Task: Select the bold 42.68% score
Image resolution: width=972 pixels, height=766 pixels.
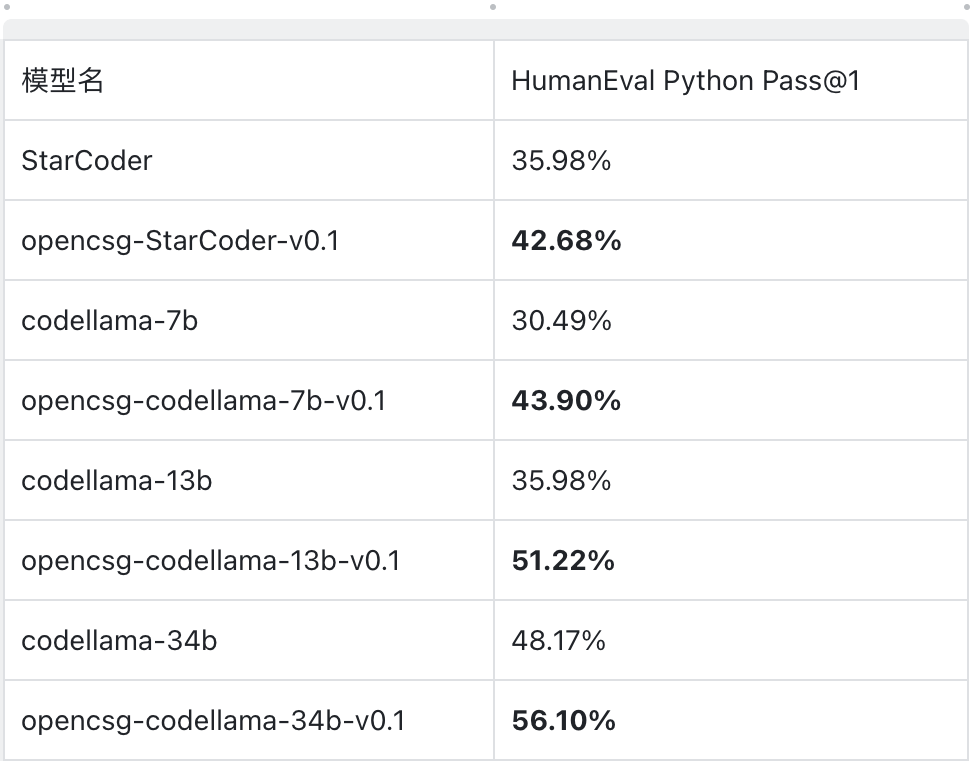Action: point(566,241)
